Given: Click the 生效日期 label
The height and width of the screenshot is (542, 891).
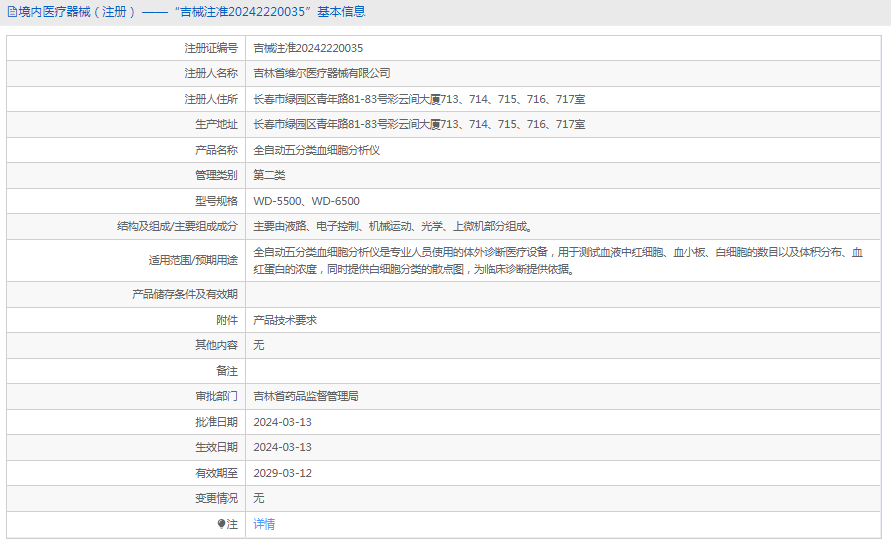Looking at the screenshot, I should pyautogui.click(x=216, y=447).
